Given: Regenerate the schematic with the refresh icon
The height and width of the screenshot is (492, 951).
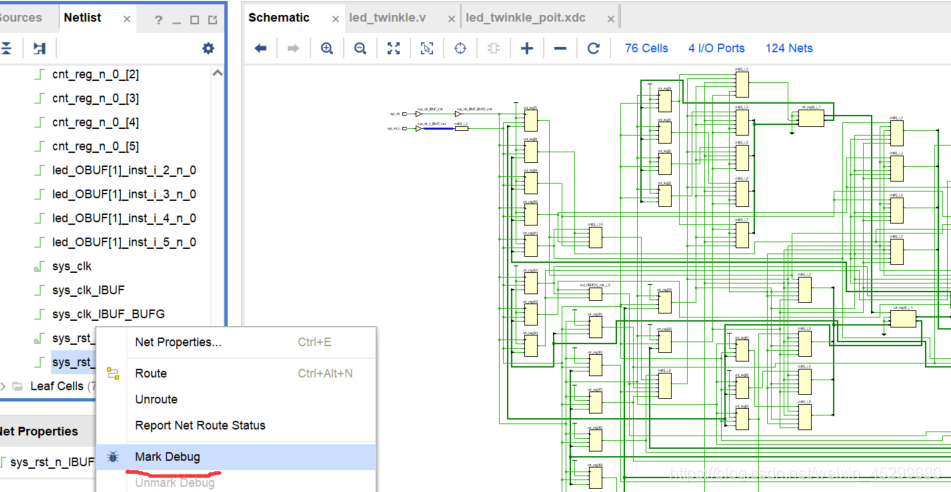Looking at the screenshot, I should tap(594, 49).
